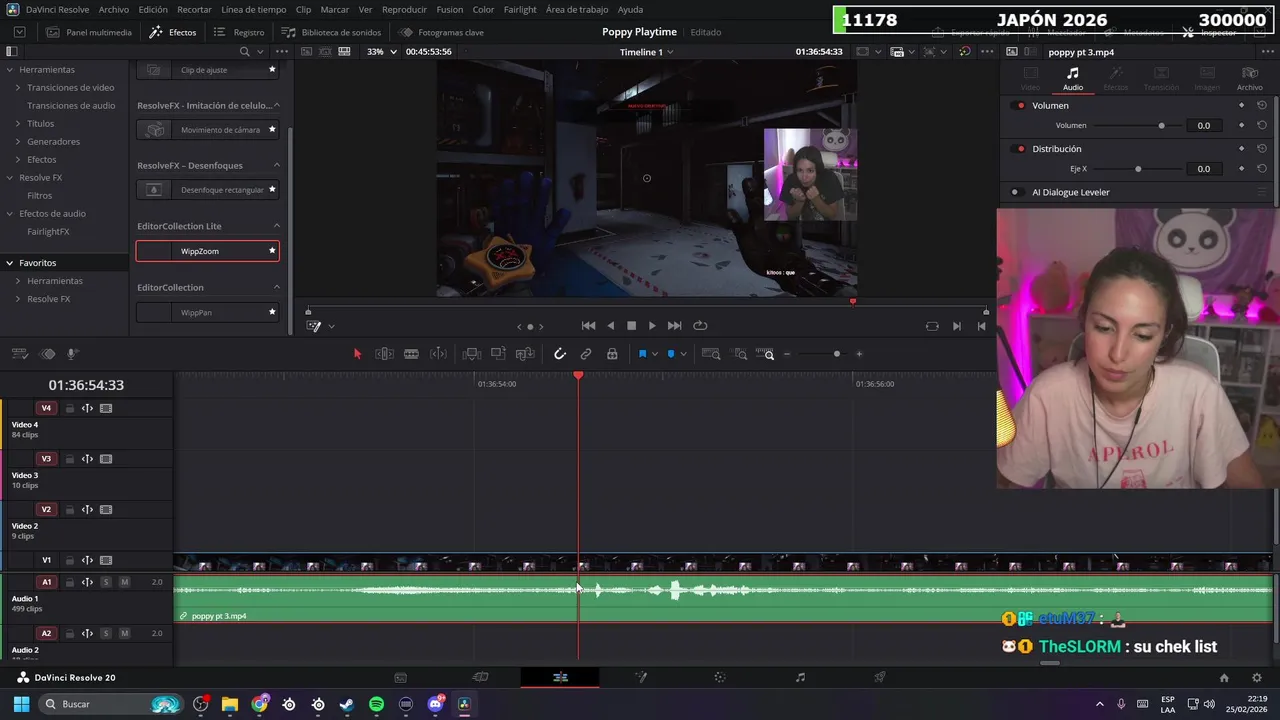1280x720 pixels.
Task: Select the Audio tab in Inspector
Action: pos(1072,78)
